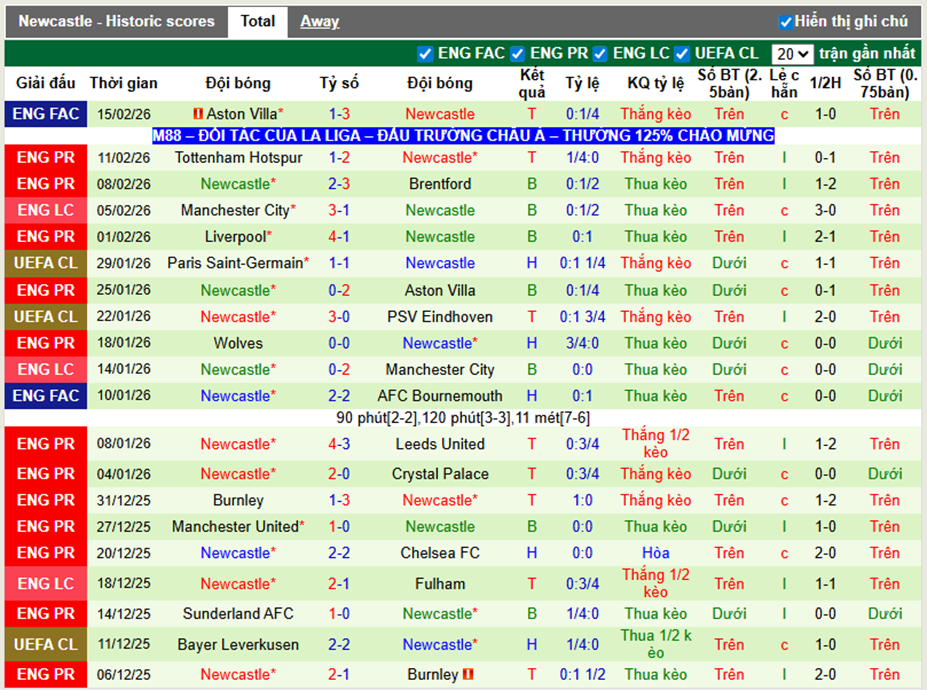Switch to the Away tab
This screenshot has height=690, width=927.
[x=319, y=22]
